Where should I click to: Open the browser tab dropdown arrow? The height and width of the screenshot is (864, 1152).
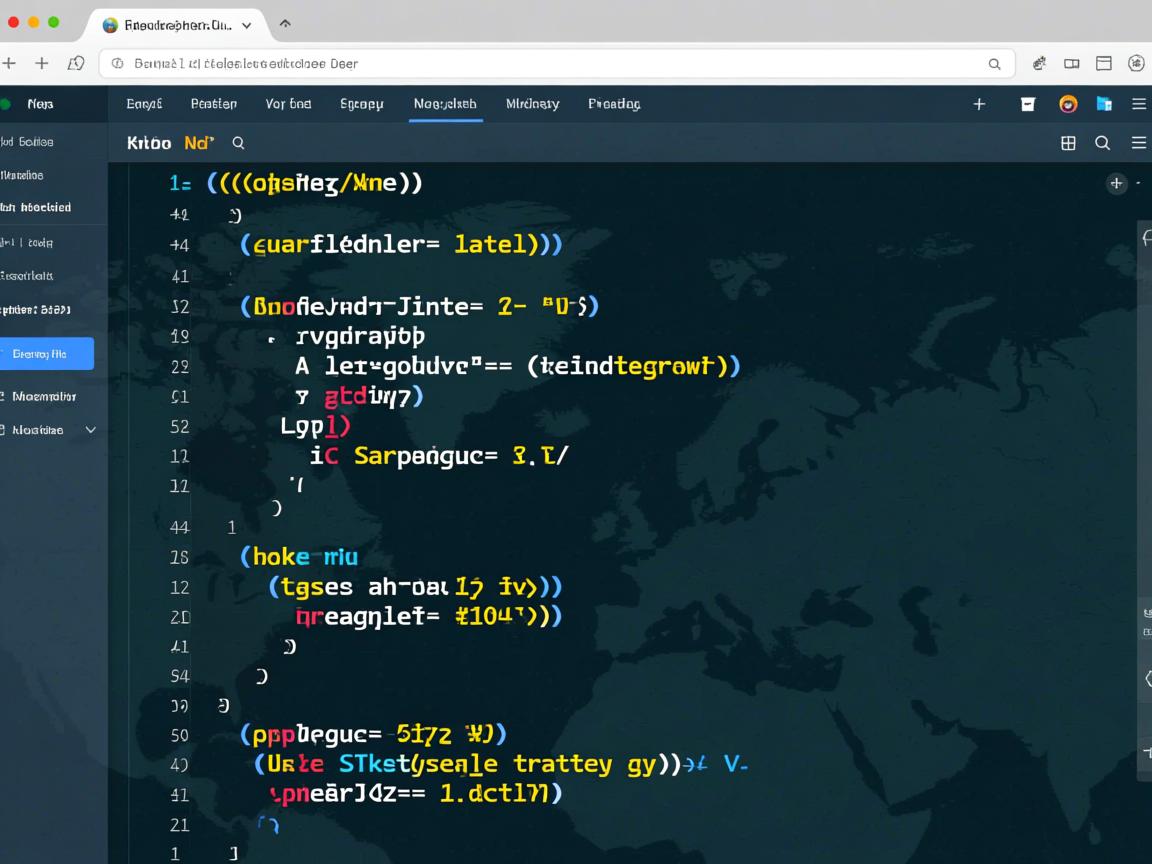tap(246, 25)
